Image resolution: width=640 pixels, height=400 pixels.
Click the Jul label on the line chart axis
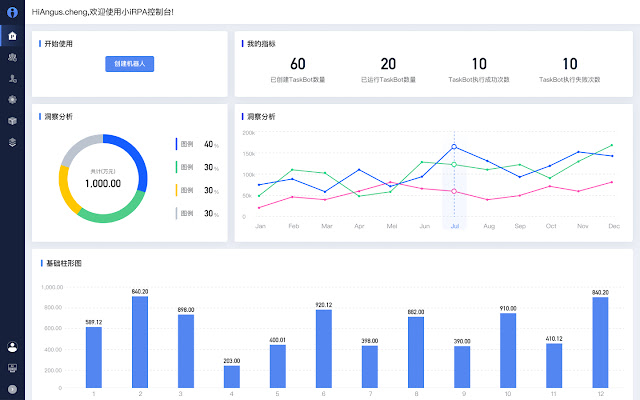[455, 226]
